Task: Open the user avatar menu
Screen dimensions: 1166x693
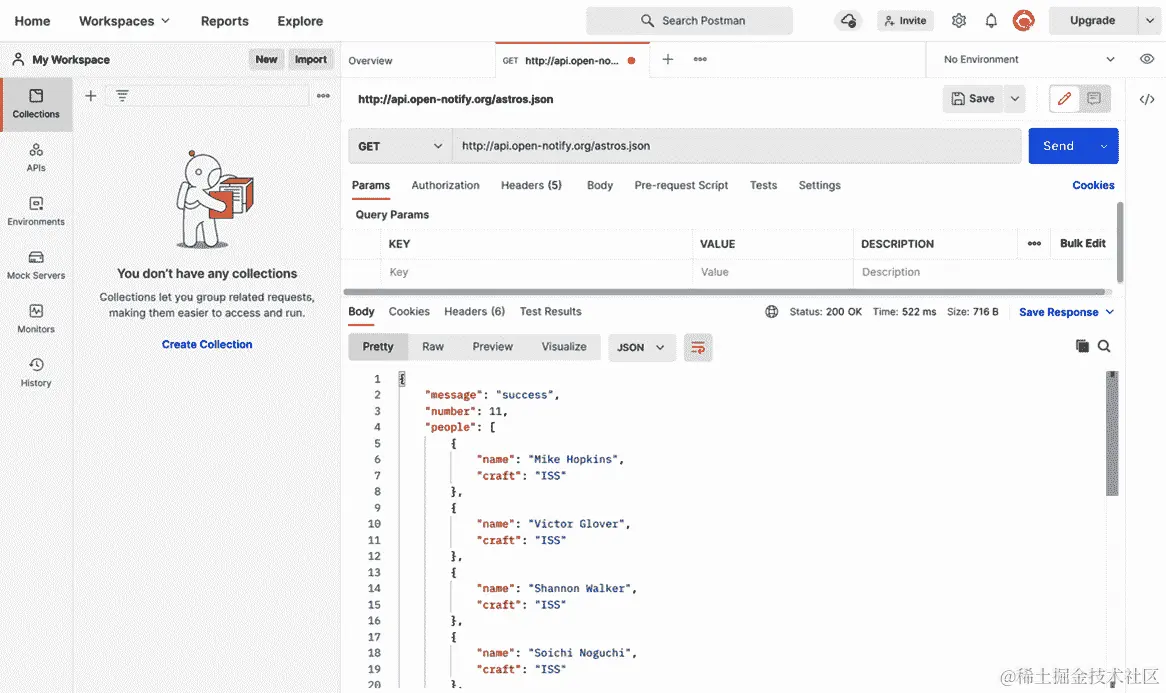Action: (x=1023, y=20)
